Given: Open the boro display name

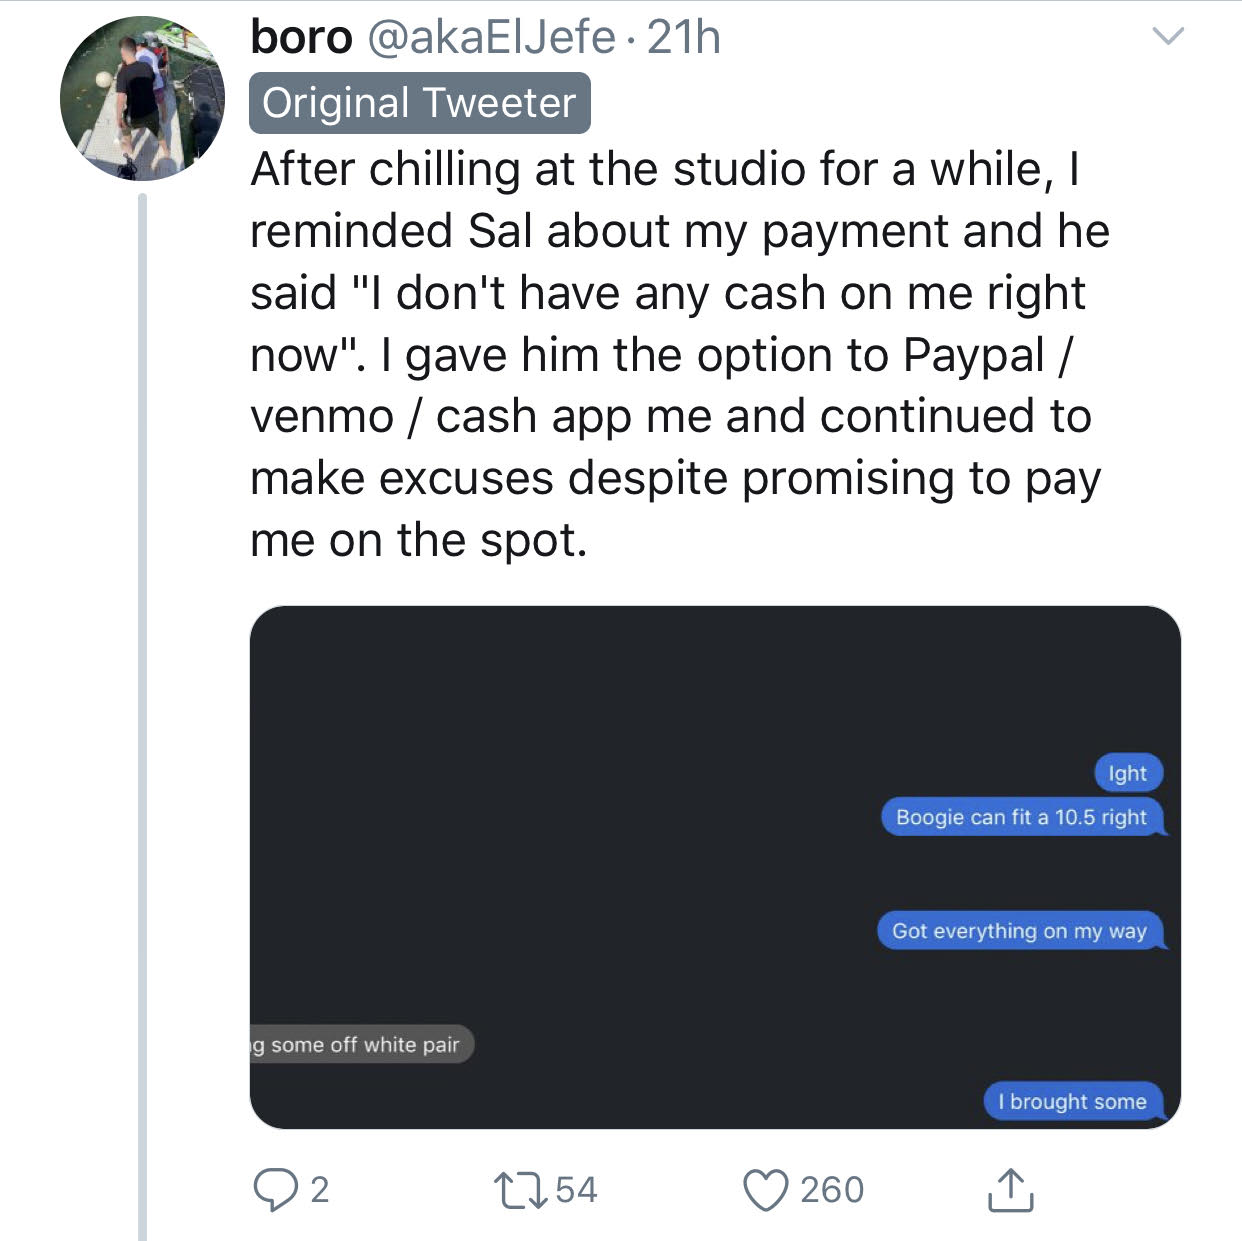Looking at the screenshot, I should coord(301,38).
